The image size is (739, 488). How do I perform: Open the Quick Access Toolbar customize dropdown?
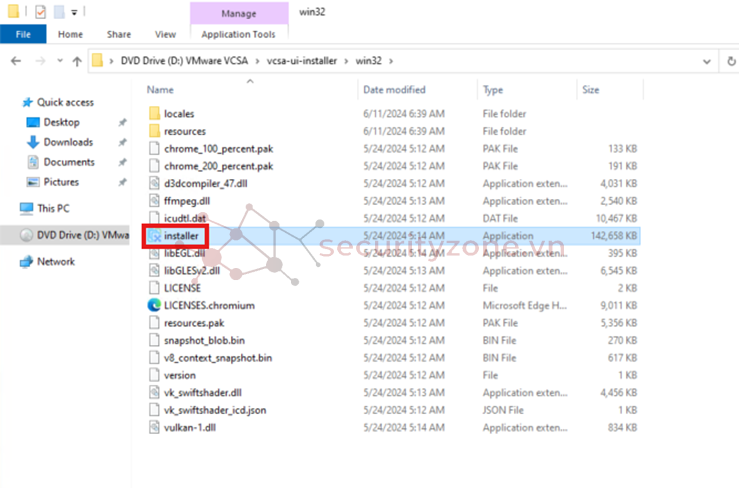(x=74, y=13)
